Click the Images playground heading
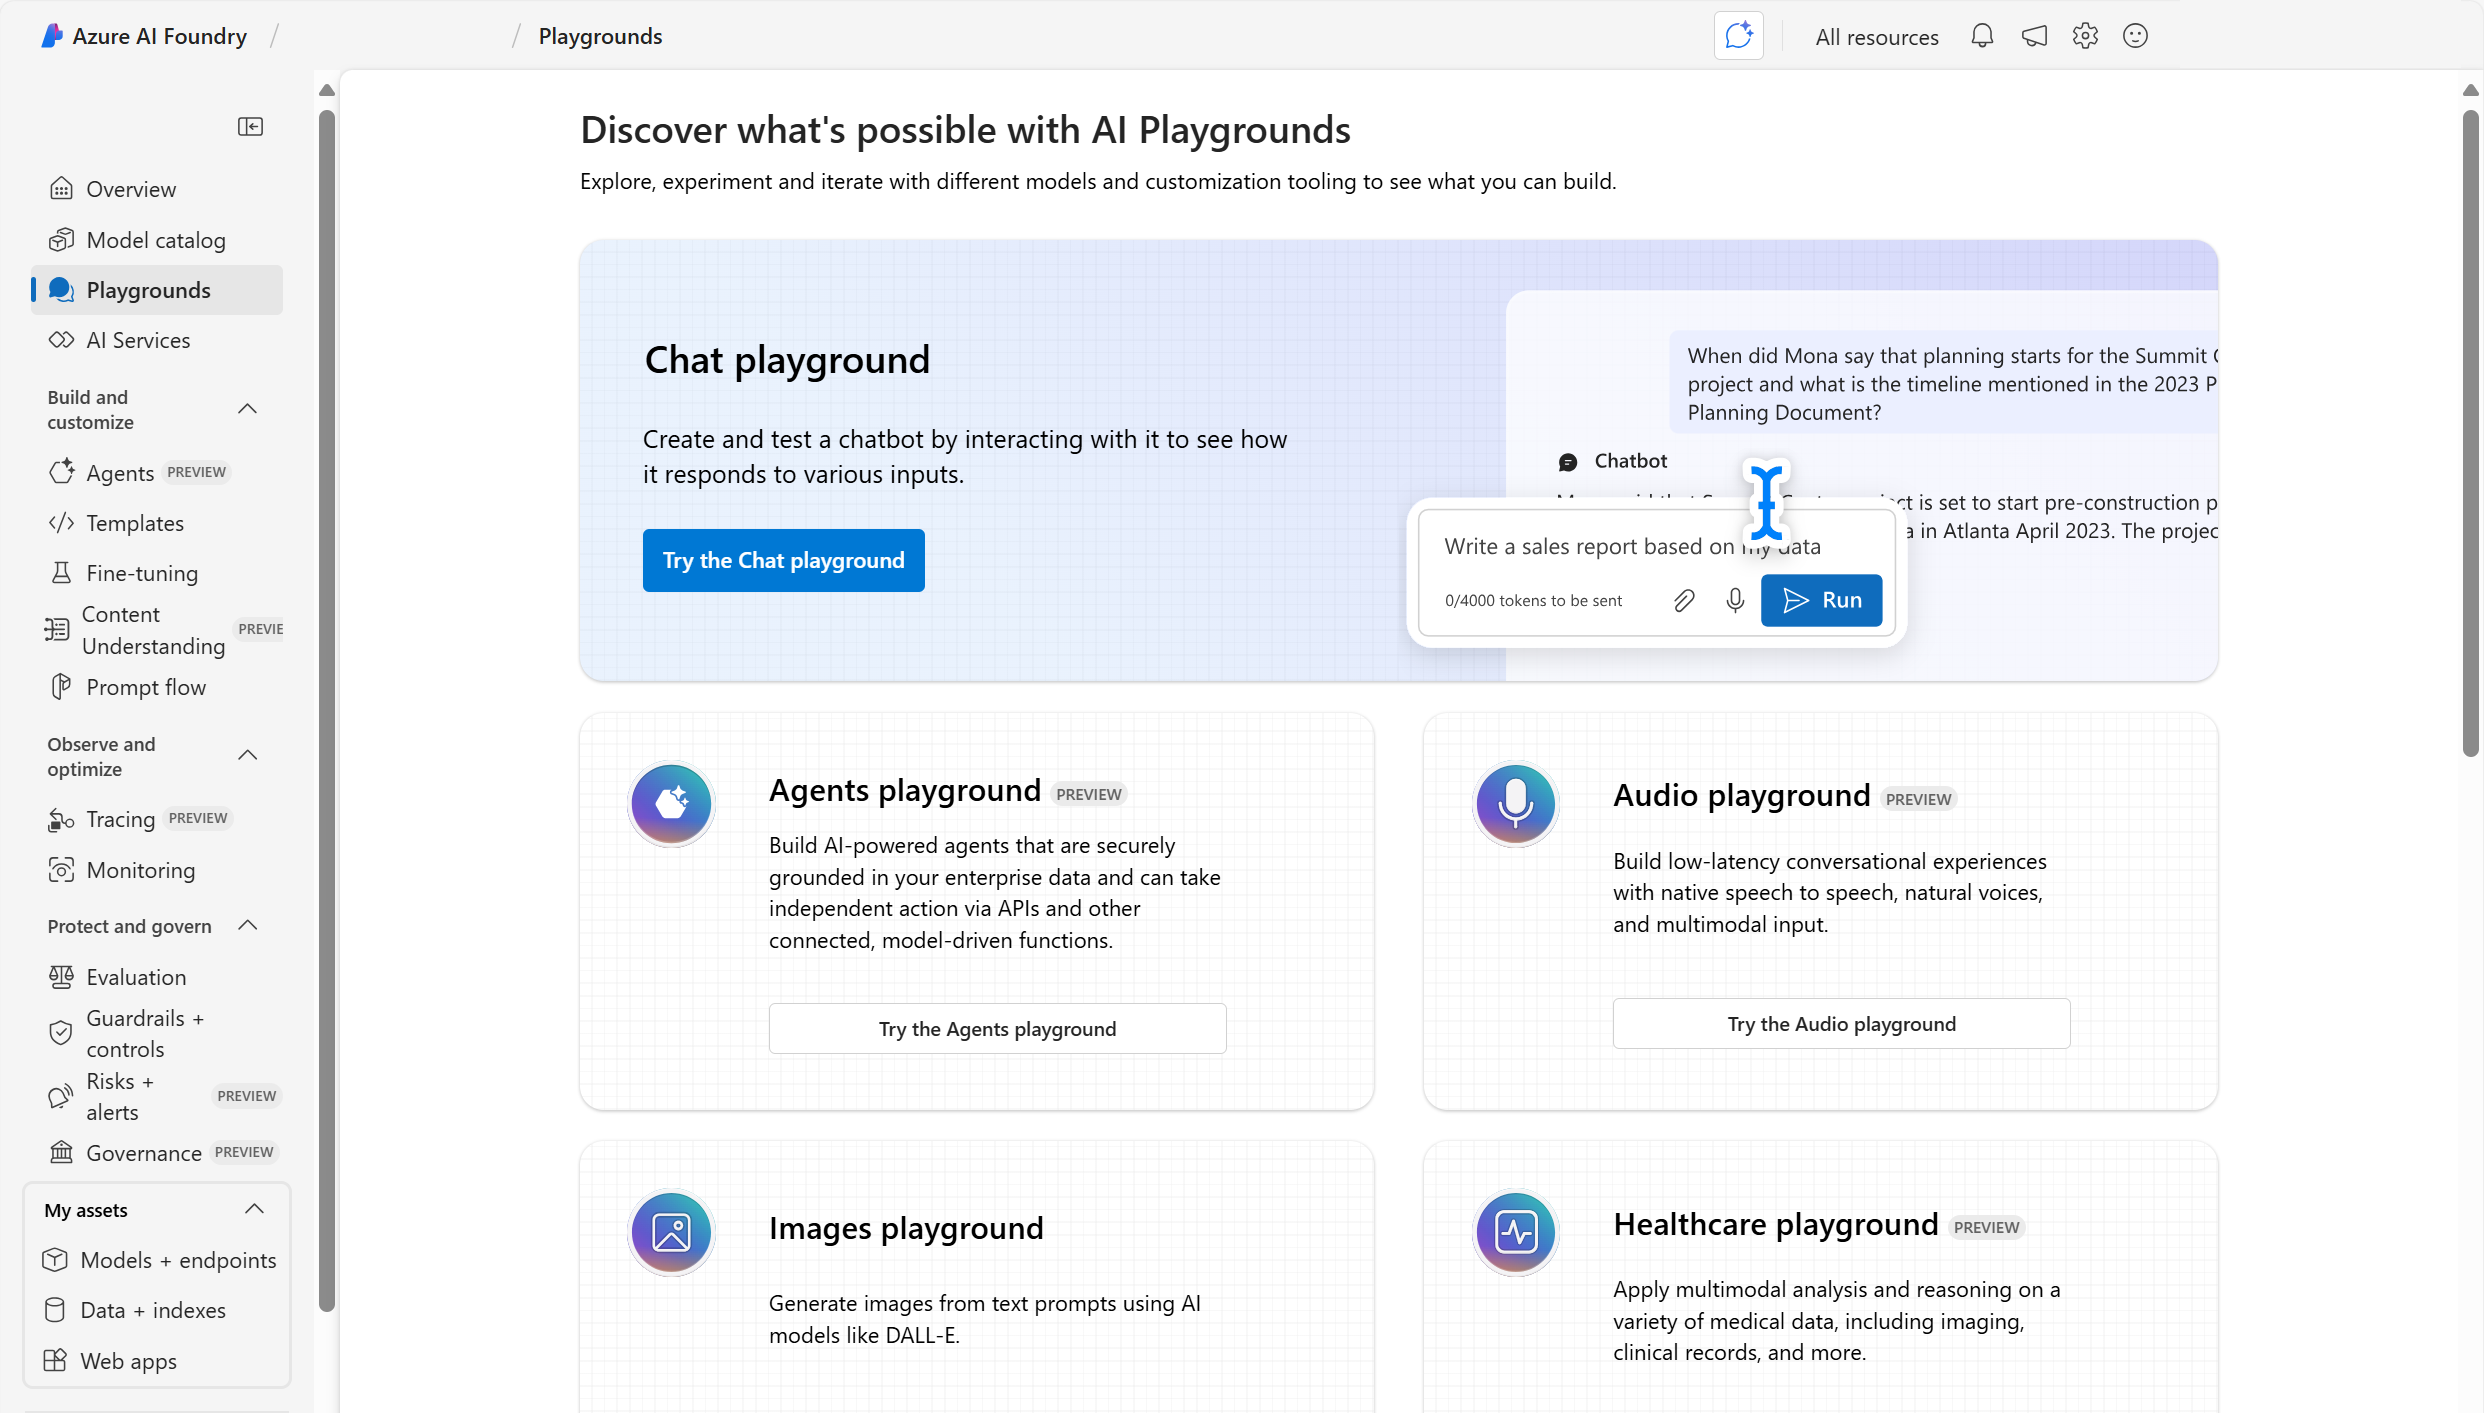The image size is (2484, 1413). click(905, 1228)
